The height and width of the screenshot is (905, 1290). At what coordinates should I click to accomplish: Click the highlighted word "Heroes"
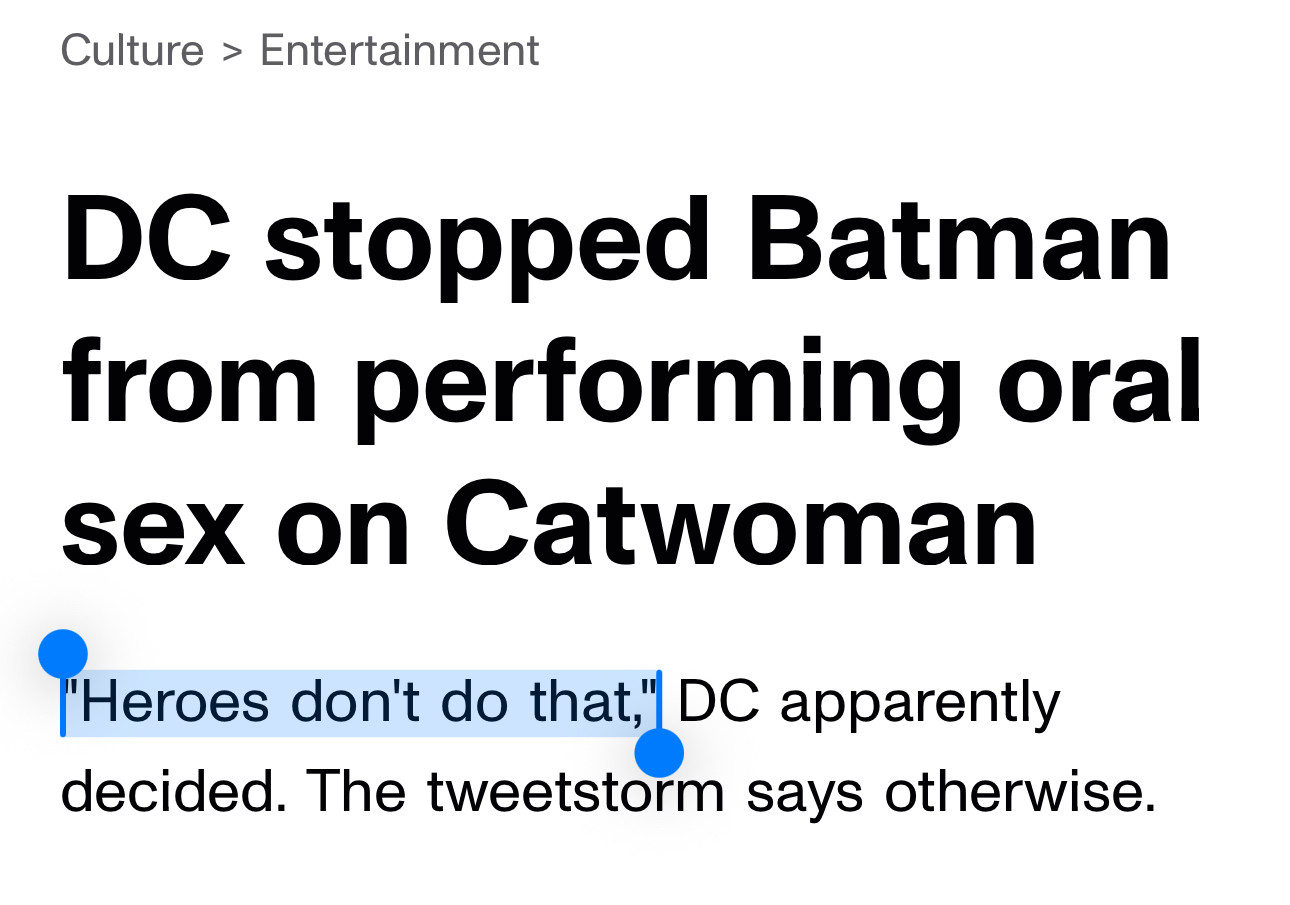[x=174, y=702]
